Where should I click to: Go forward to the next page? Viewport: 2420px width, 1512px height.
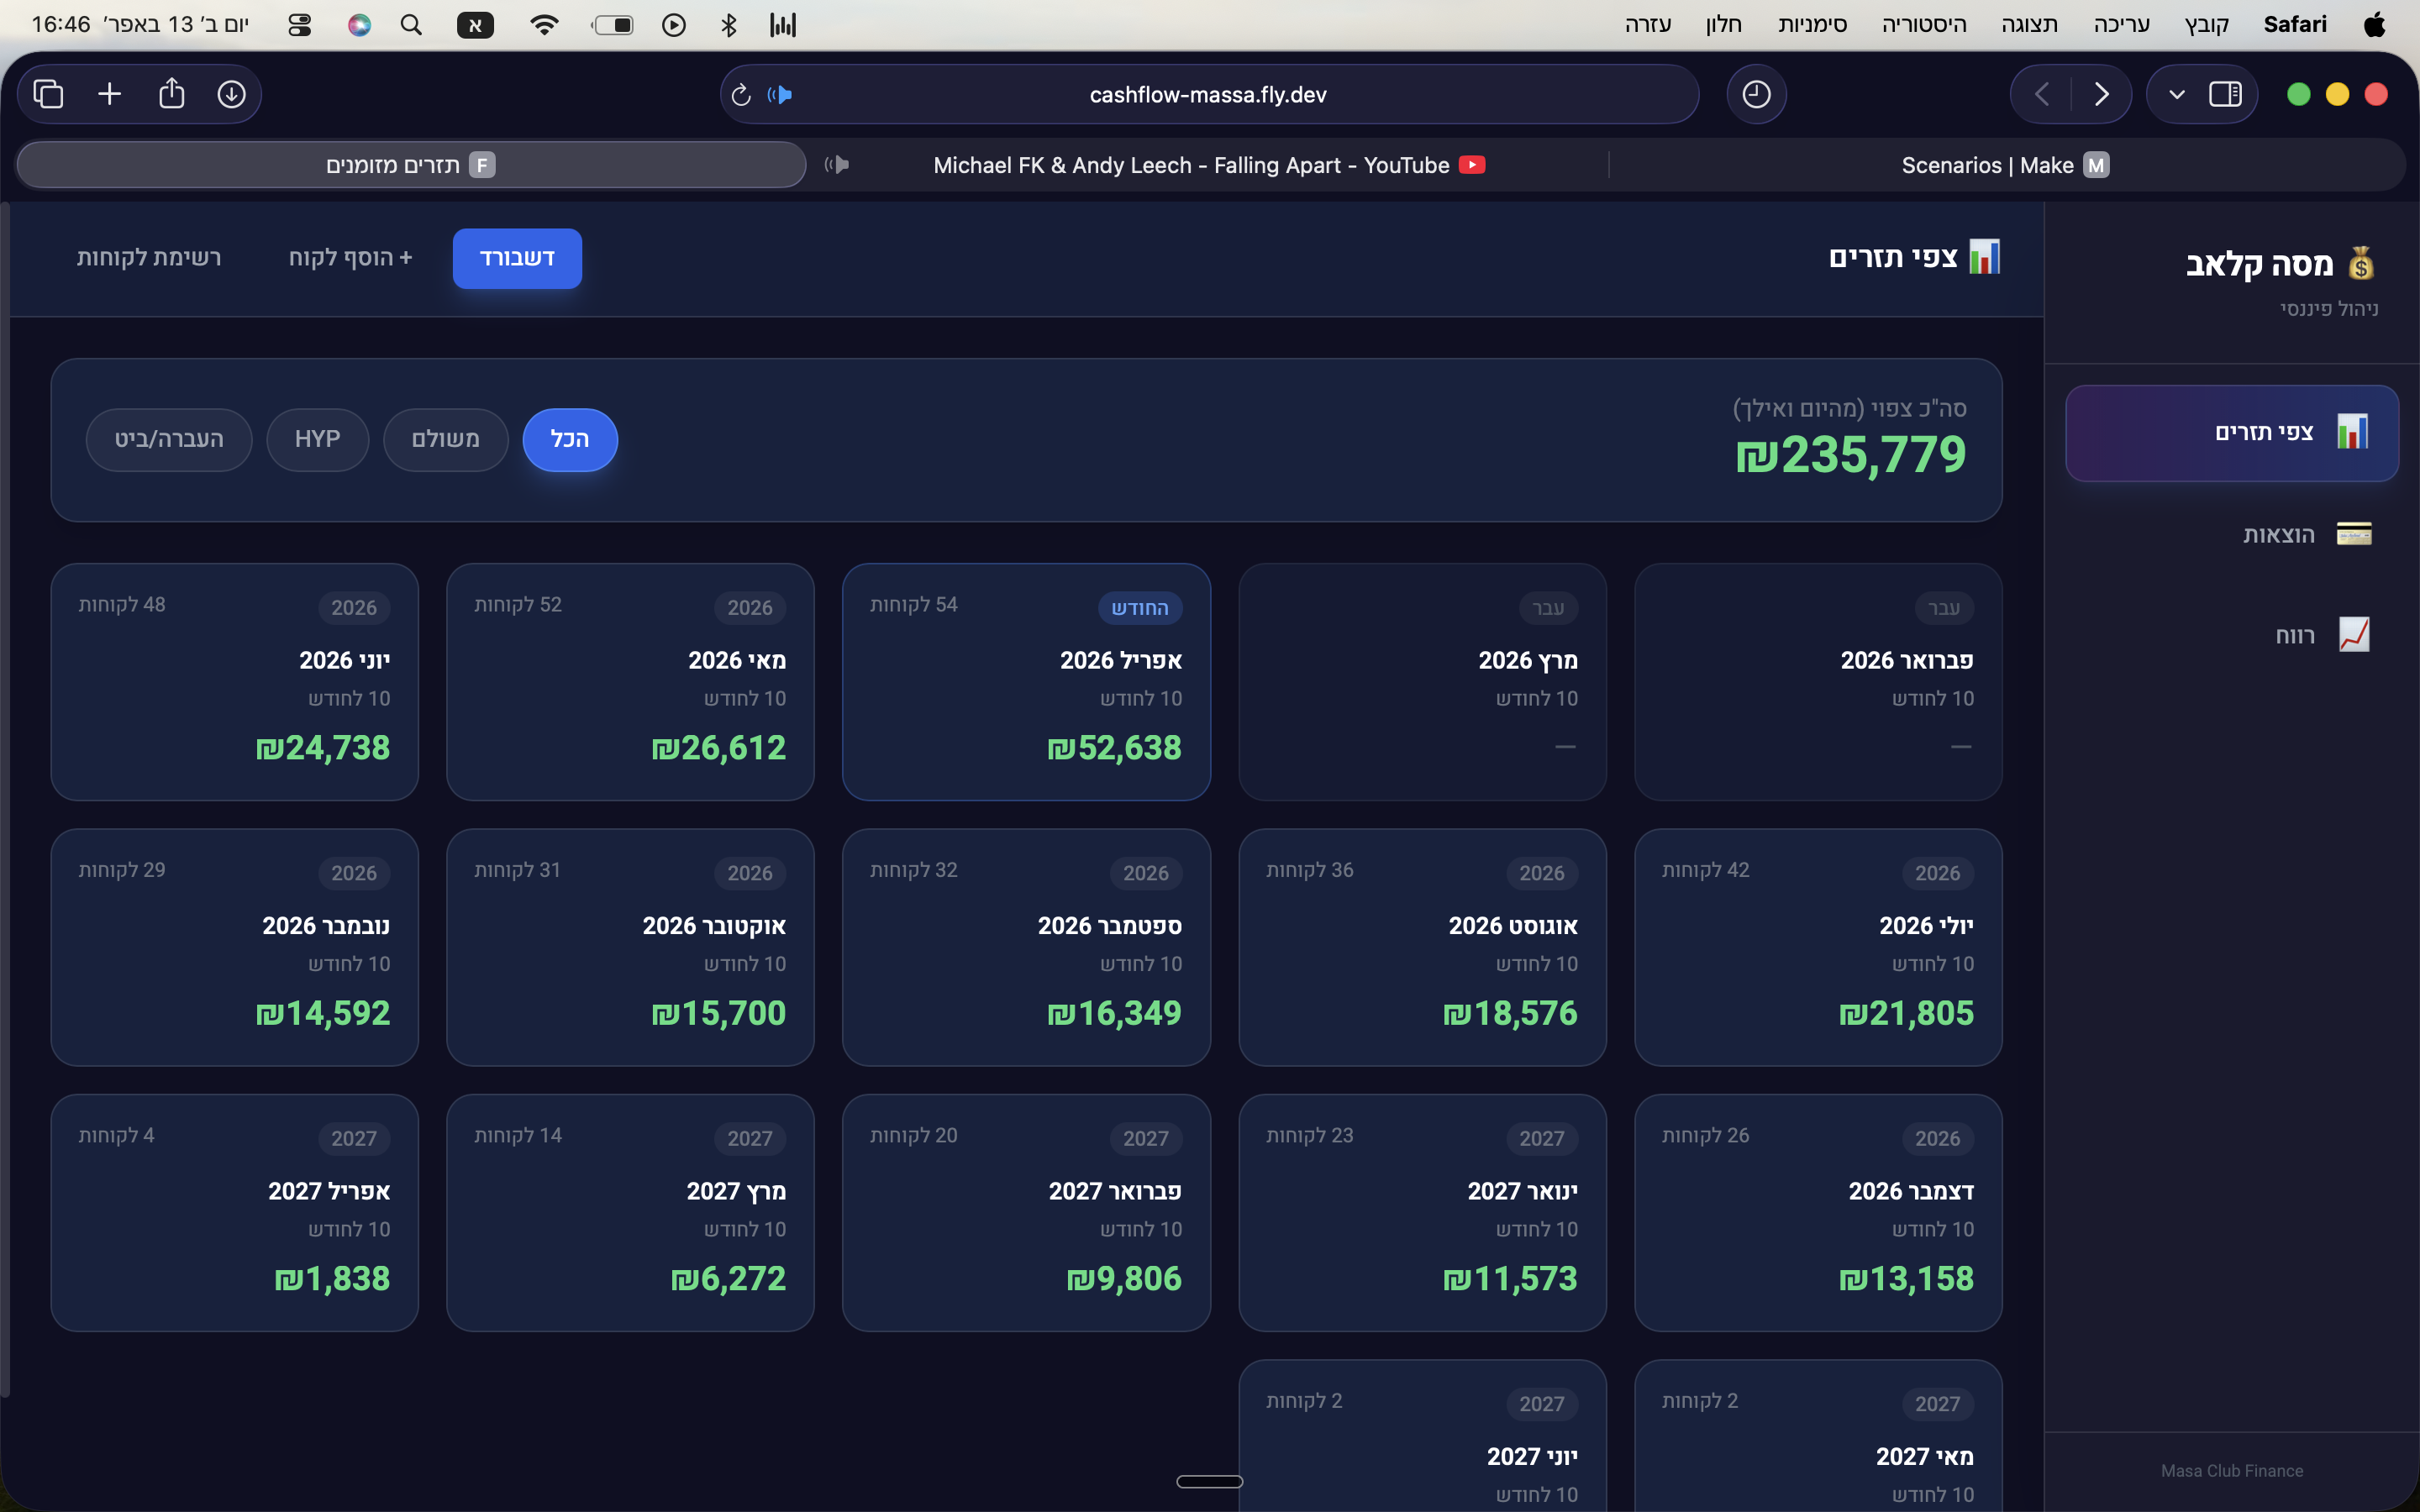pyautogui.click(x=2101, y=94)
